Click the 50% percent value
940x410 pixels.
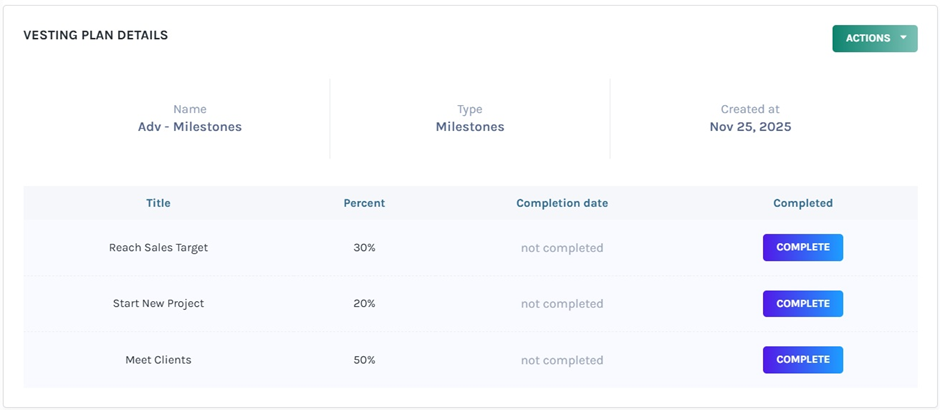[x=364, y=360]
